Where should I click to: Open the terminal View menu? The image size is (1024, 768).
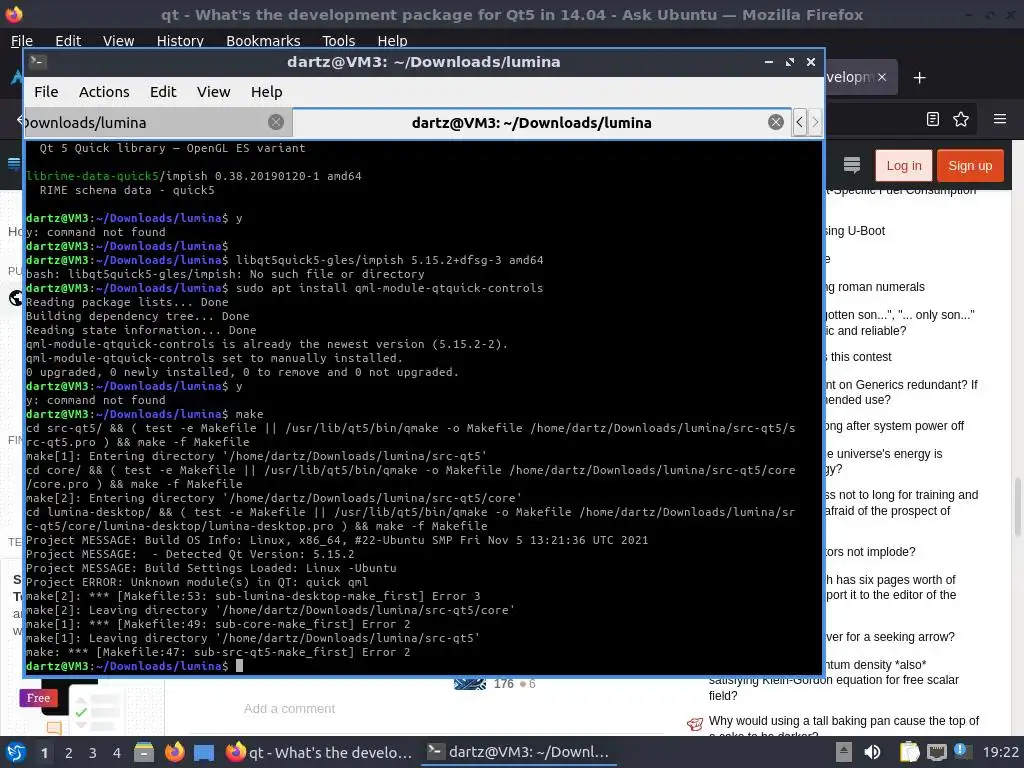[214, 92]
